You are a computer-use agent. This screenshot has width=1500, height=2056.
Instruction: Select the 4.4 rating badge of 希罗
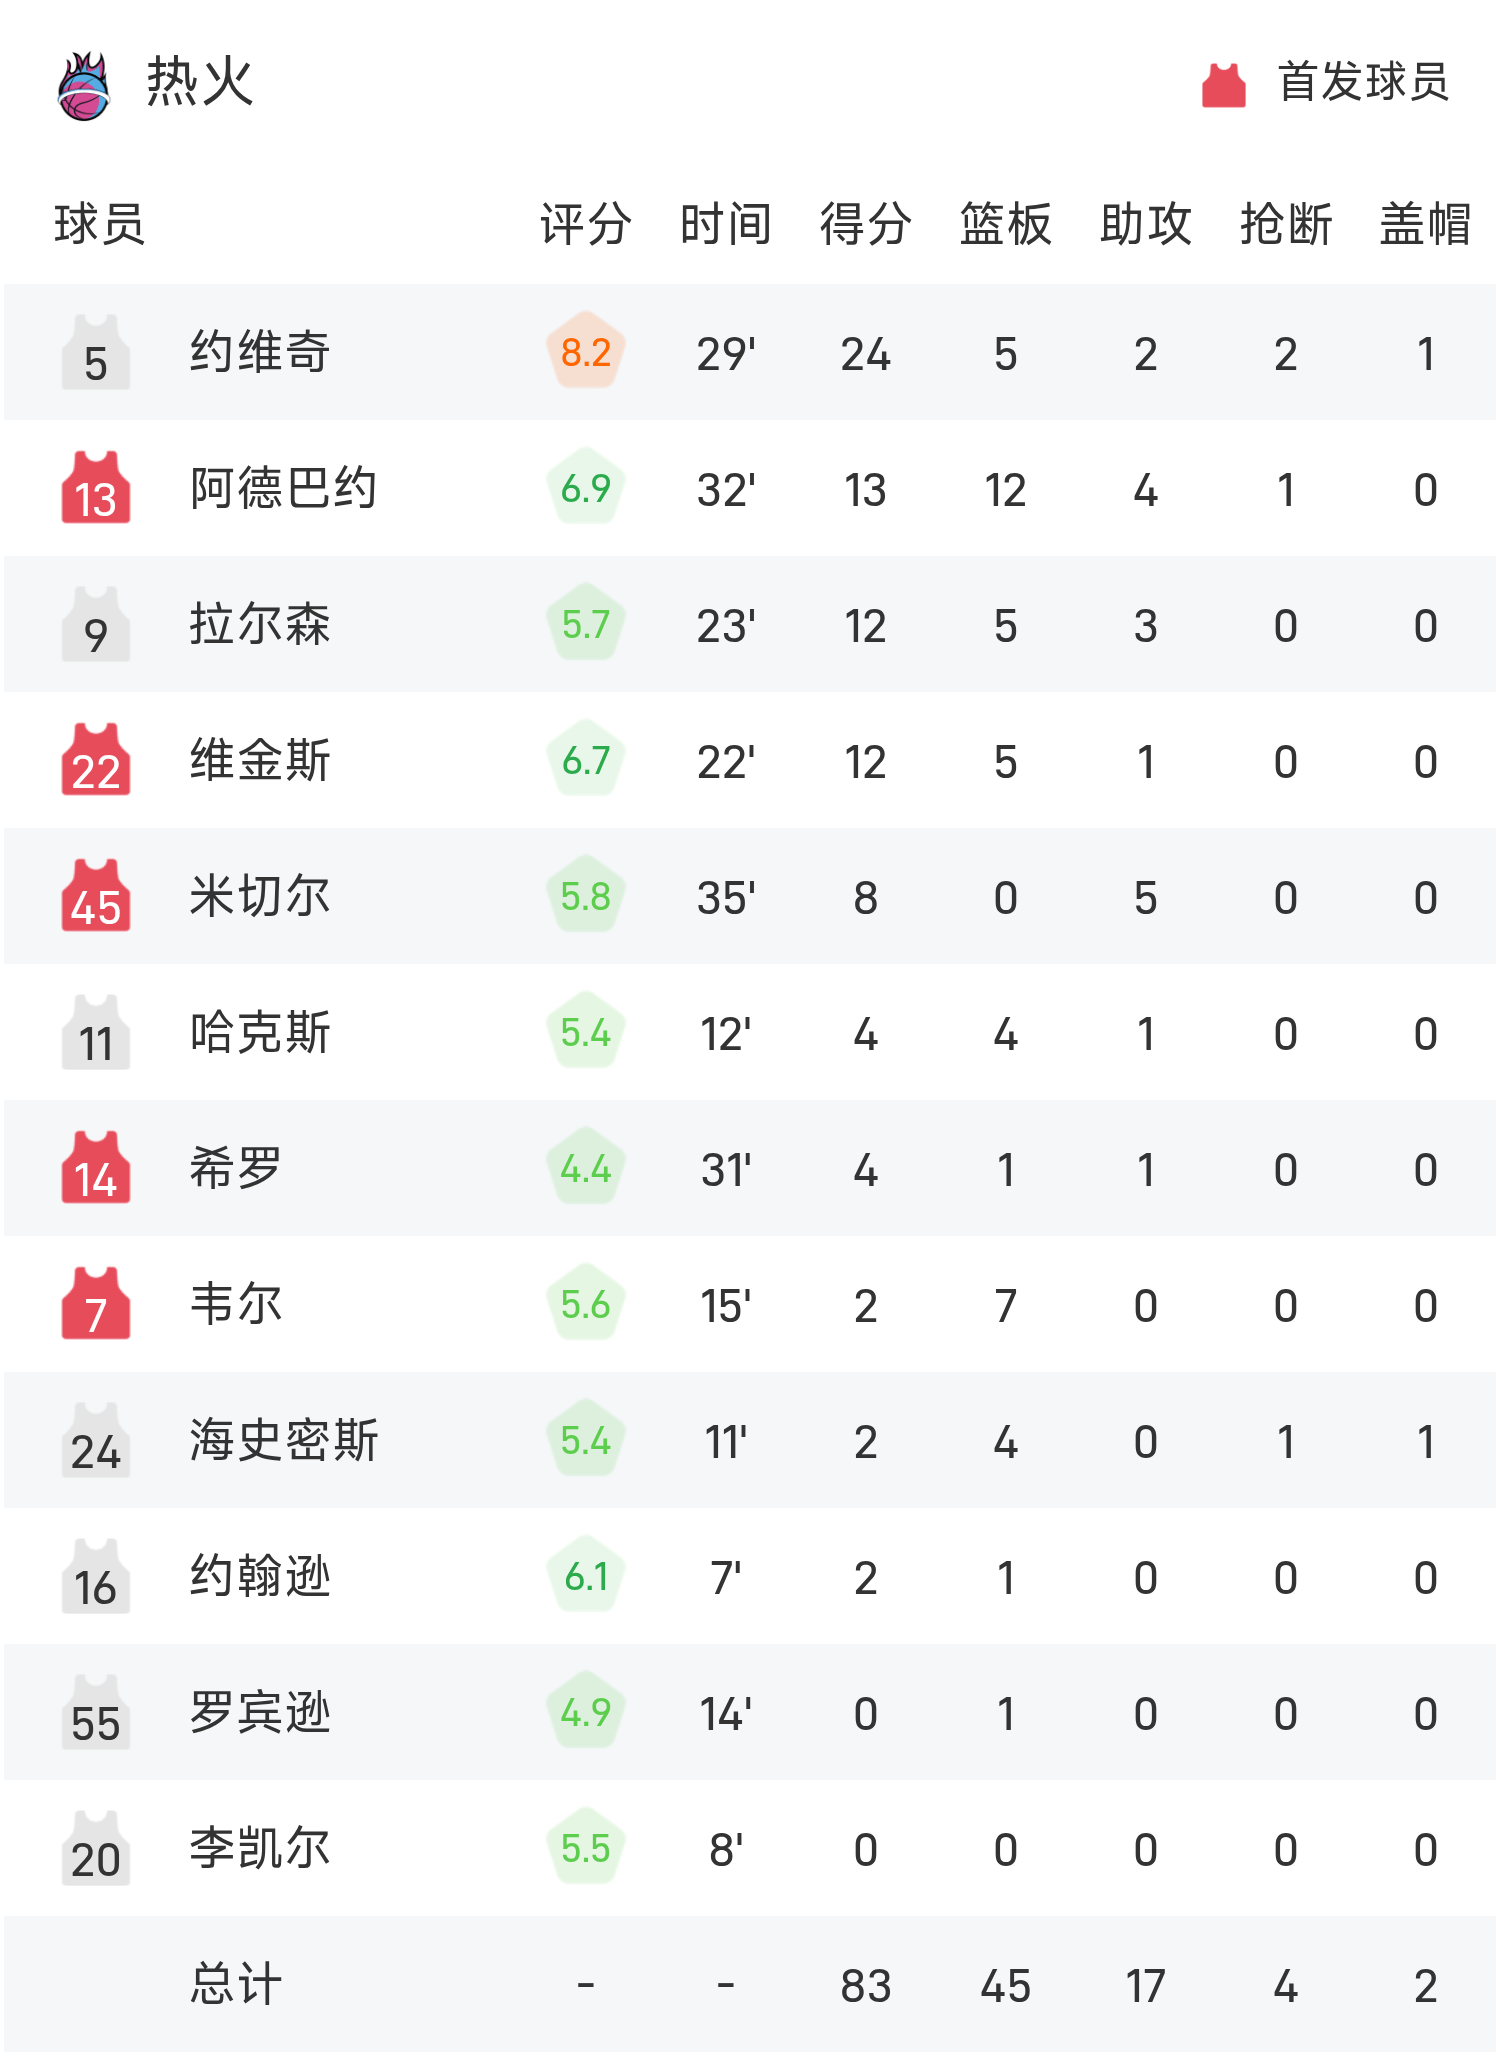(586, 1168)
